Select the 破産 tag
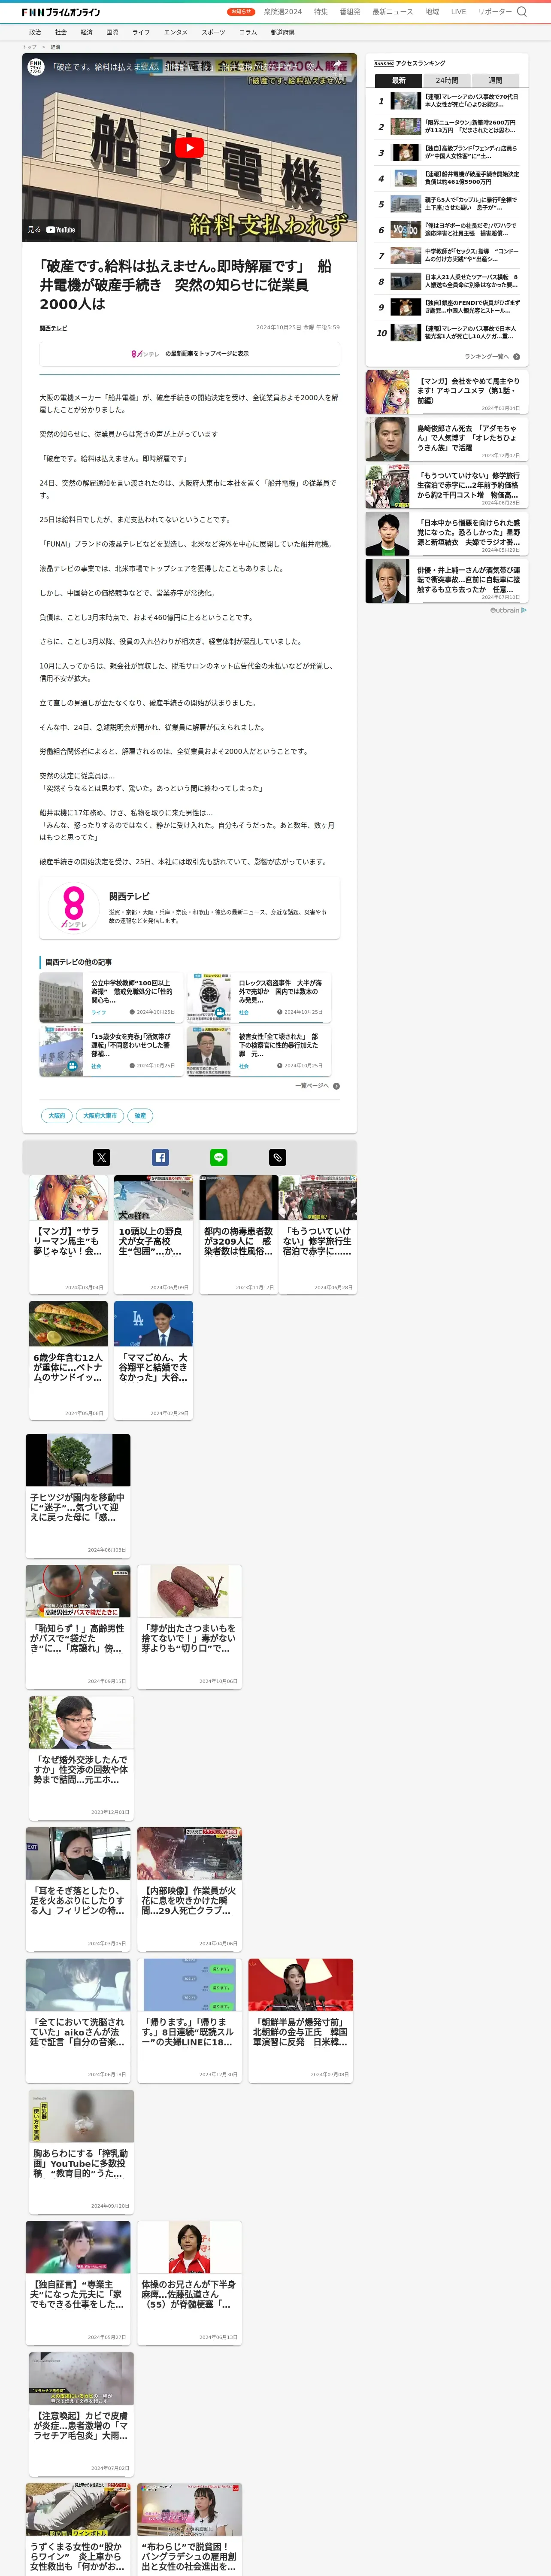551x2576 pixels. pos(140,1116)
